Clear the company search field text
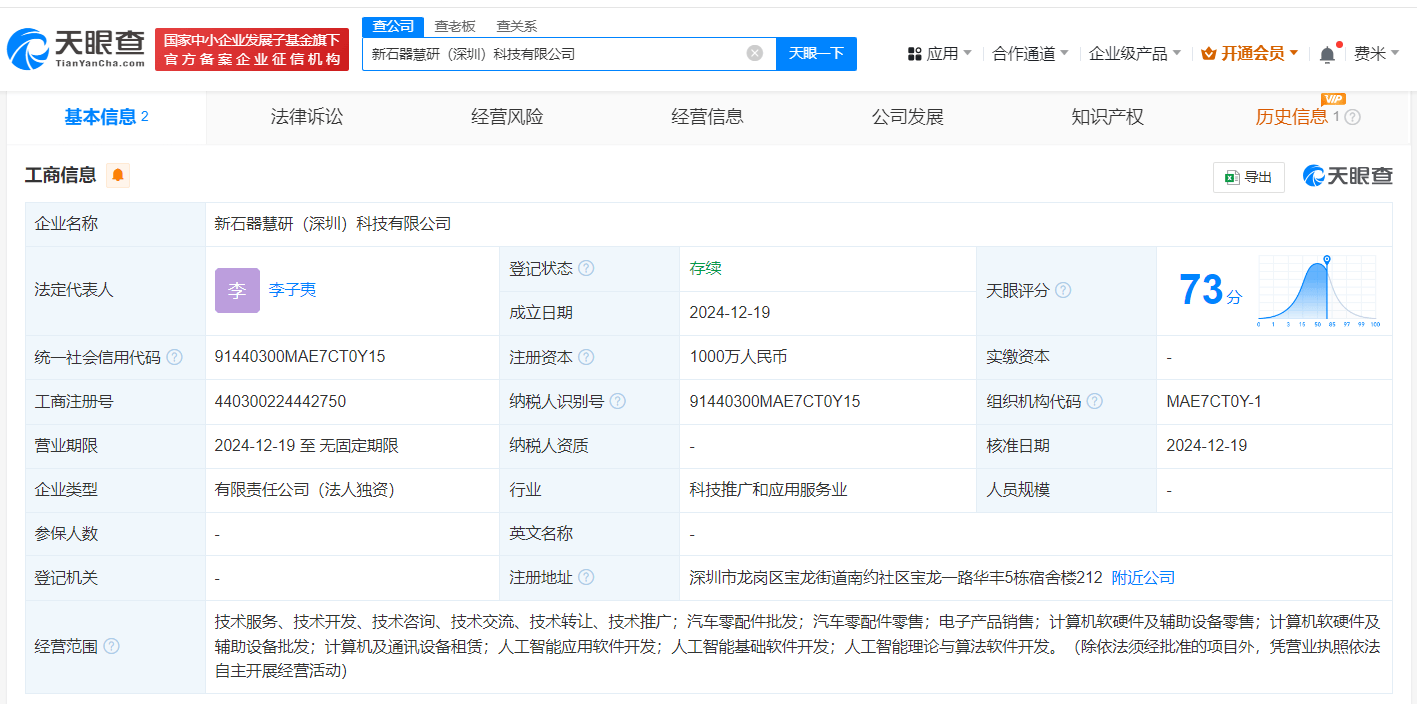Screen dimensions: 1417x704 (x=755, y=53)
